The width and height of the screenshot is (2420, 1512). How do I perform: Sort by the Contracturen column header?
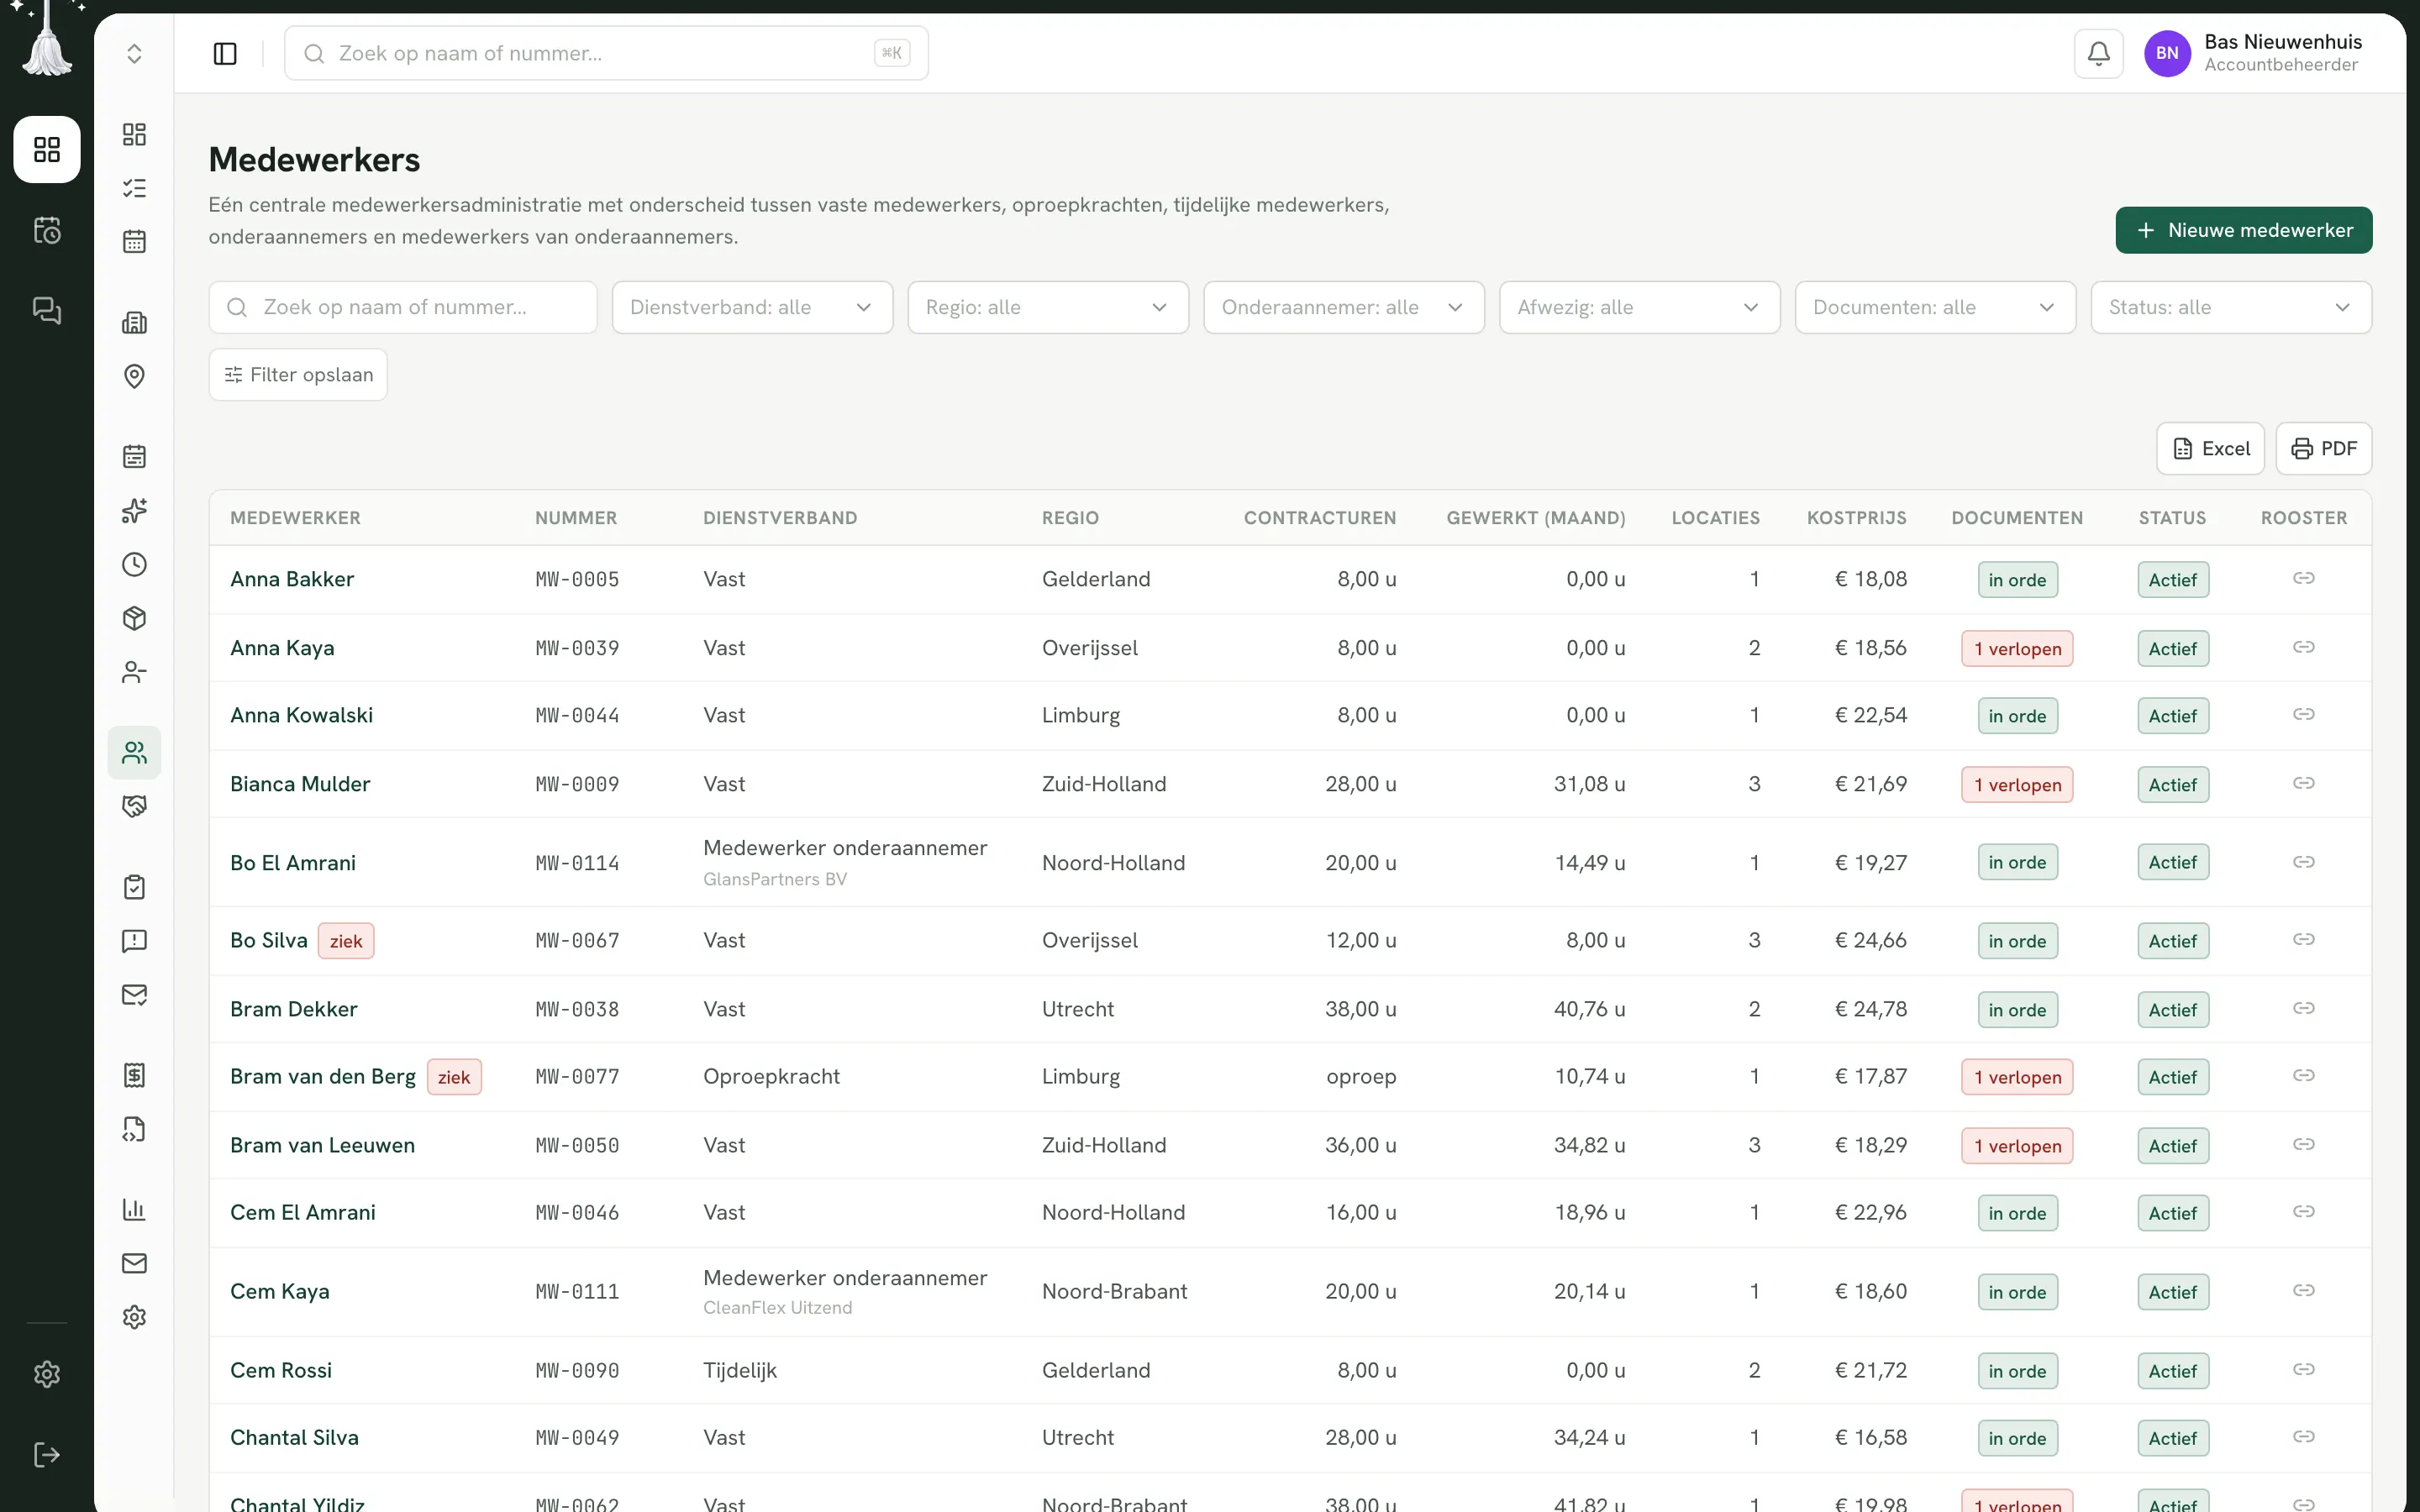pos(1320,518)
